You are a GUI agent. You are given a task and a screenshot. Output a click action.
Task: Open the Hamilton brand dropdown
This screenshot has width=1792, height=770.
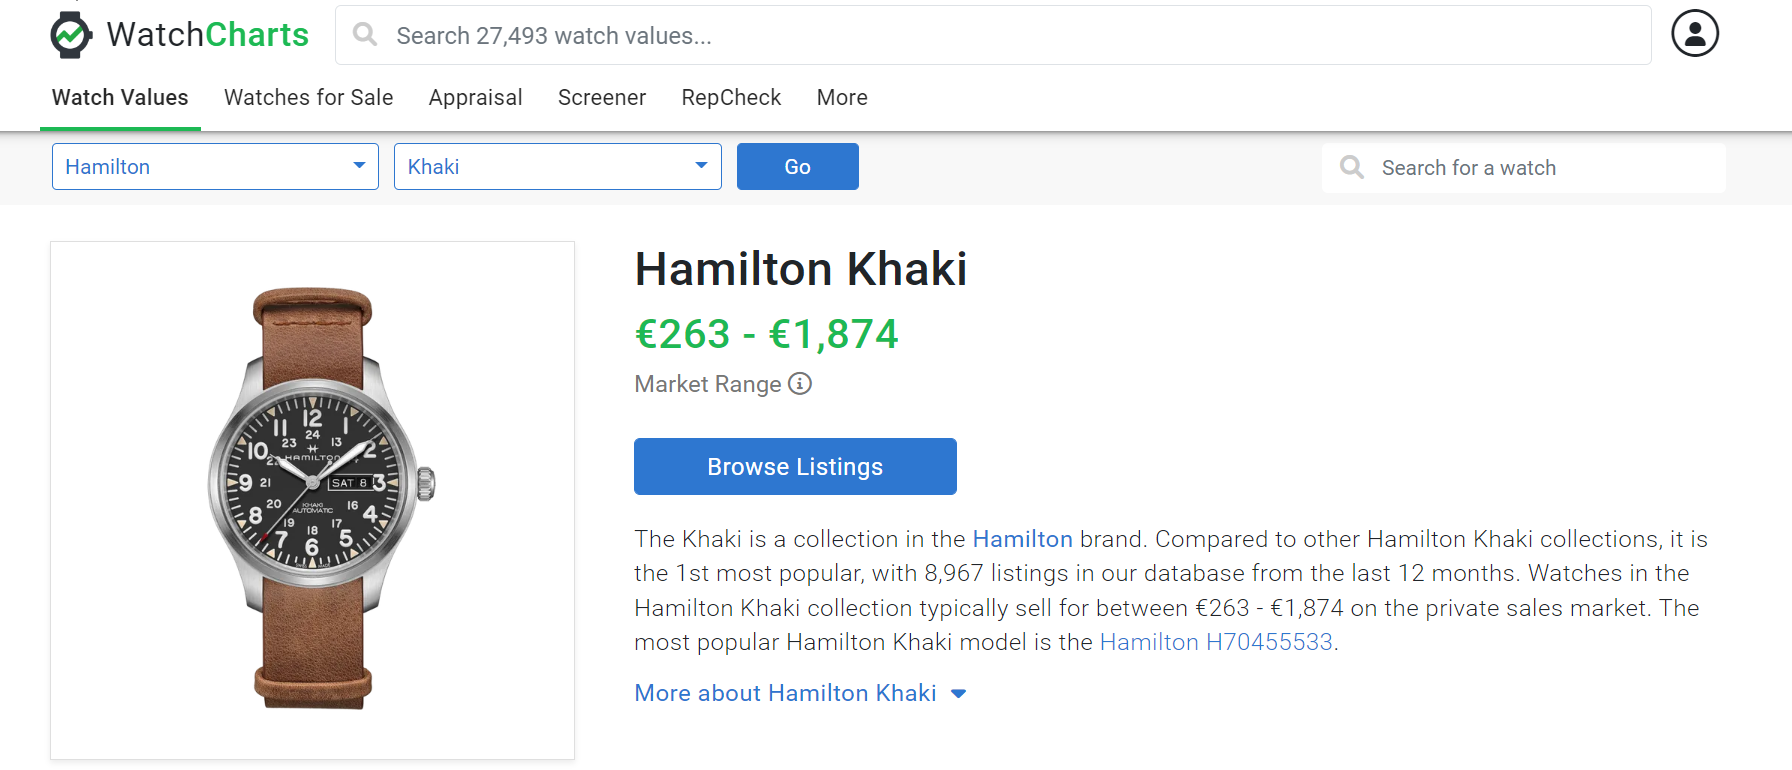click(x=215, y=167)
